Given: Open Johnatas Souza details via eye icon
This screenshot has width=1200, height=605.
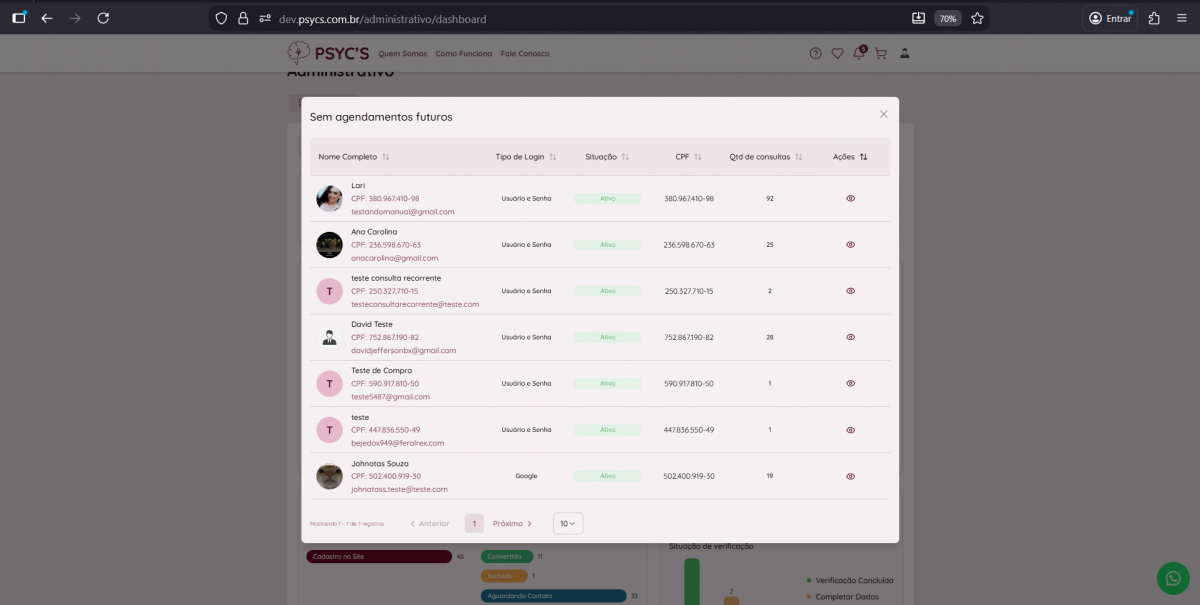Looking at the screenshot, I should click(850, 476).
